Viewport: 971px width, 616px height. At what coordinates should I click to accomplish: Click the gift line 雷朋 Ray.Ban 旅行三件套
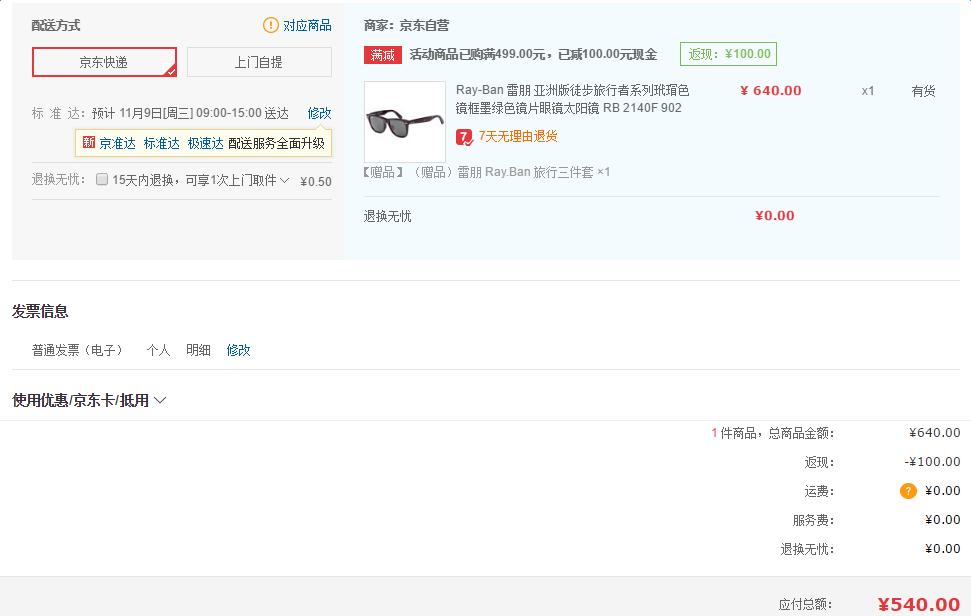pos(487,172)
